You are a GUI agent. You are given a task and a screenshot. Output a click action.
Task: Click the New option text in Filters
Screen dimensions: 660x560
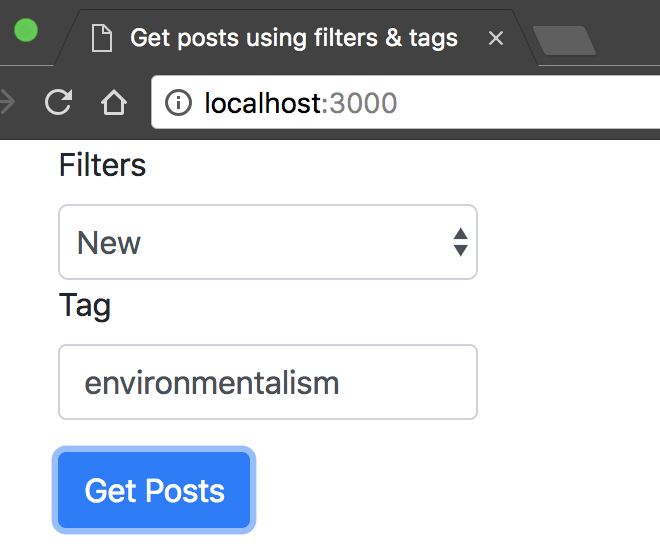109,243
